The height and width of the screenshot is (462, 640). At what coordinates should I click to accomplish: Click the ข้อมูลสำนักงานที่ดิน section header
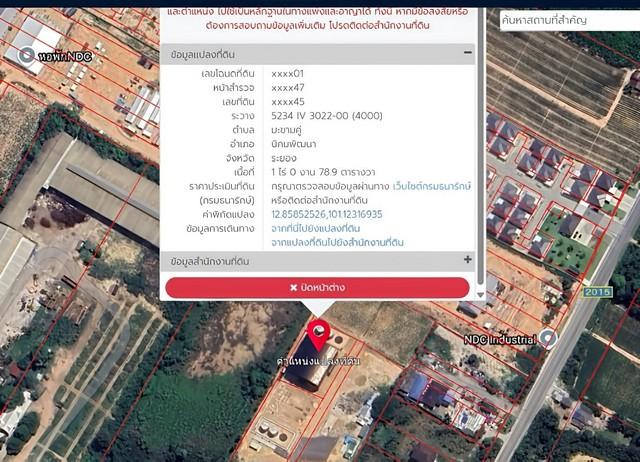212,261
